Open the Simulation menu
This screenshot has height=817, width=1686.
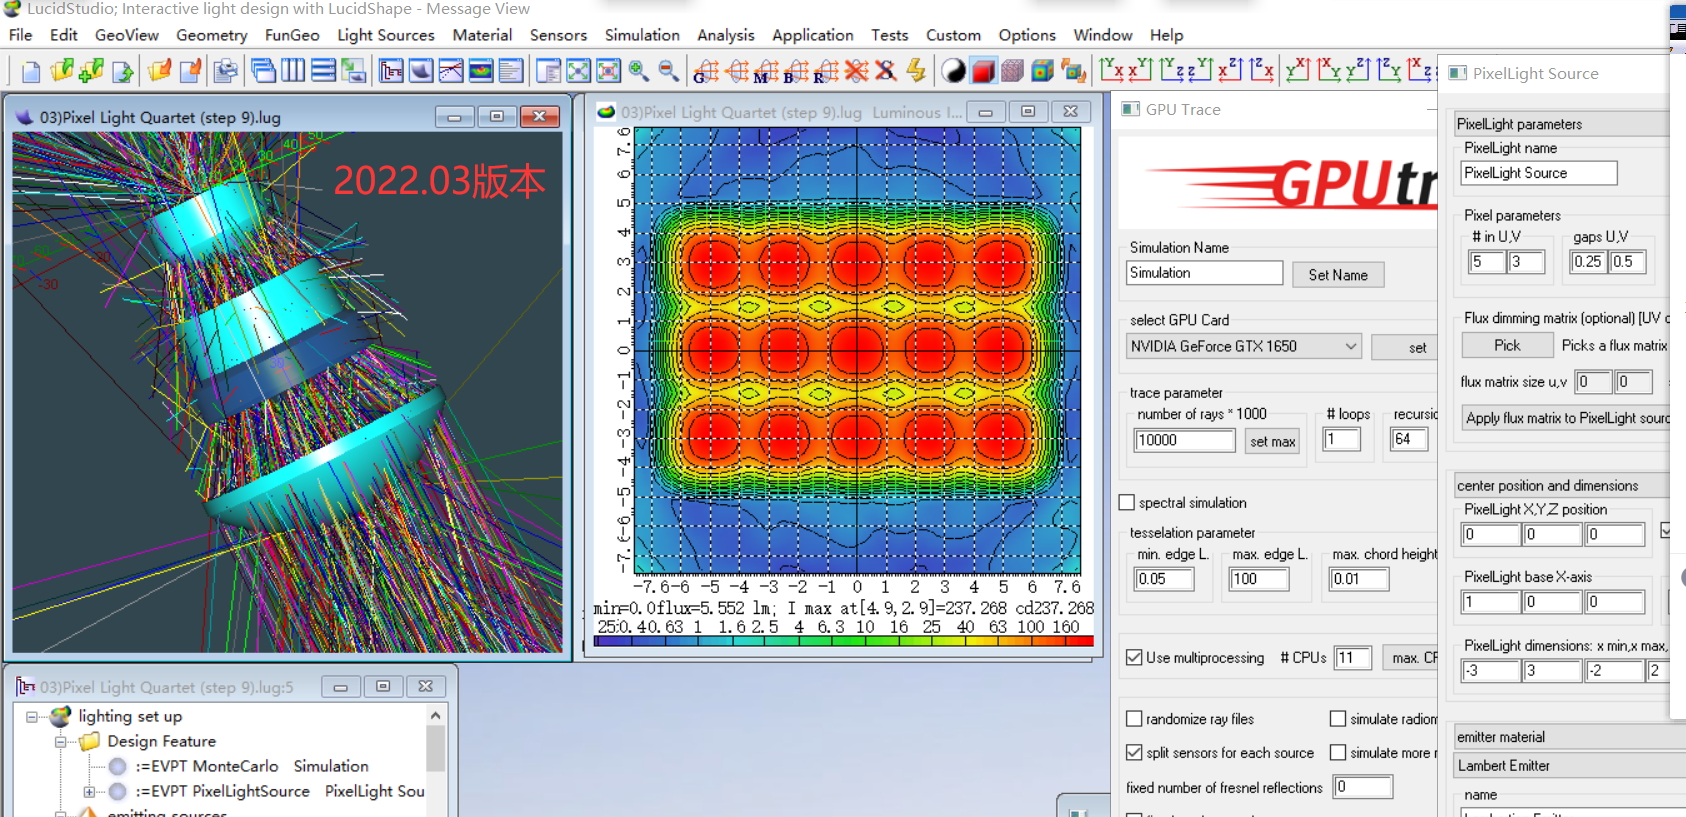(641, 35)
